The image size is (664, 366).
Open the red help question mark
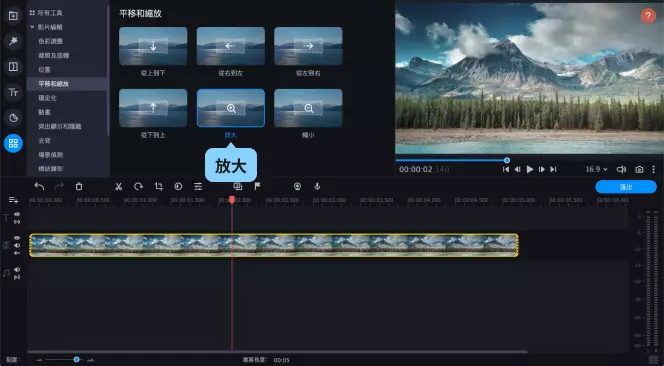pos(648,16)
